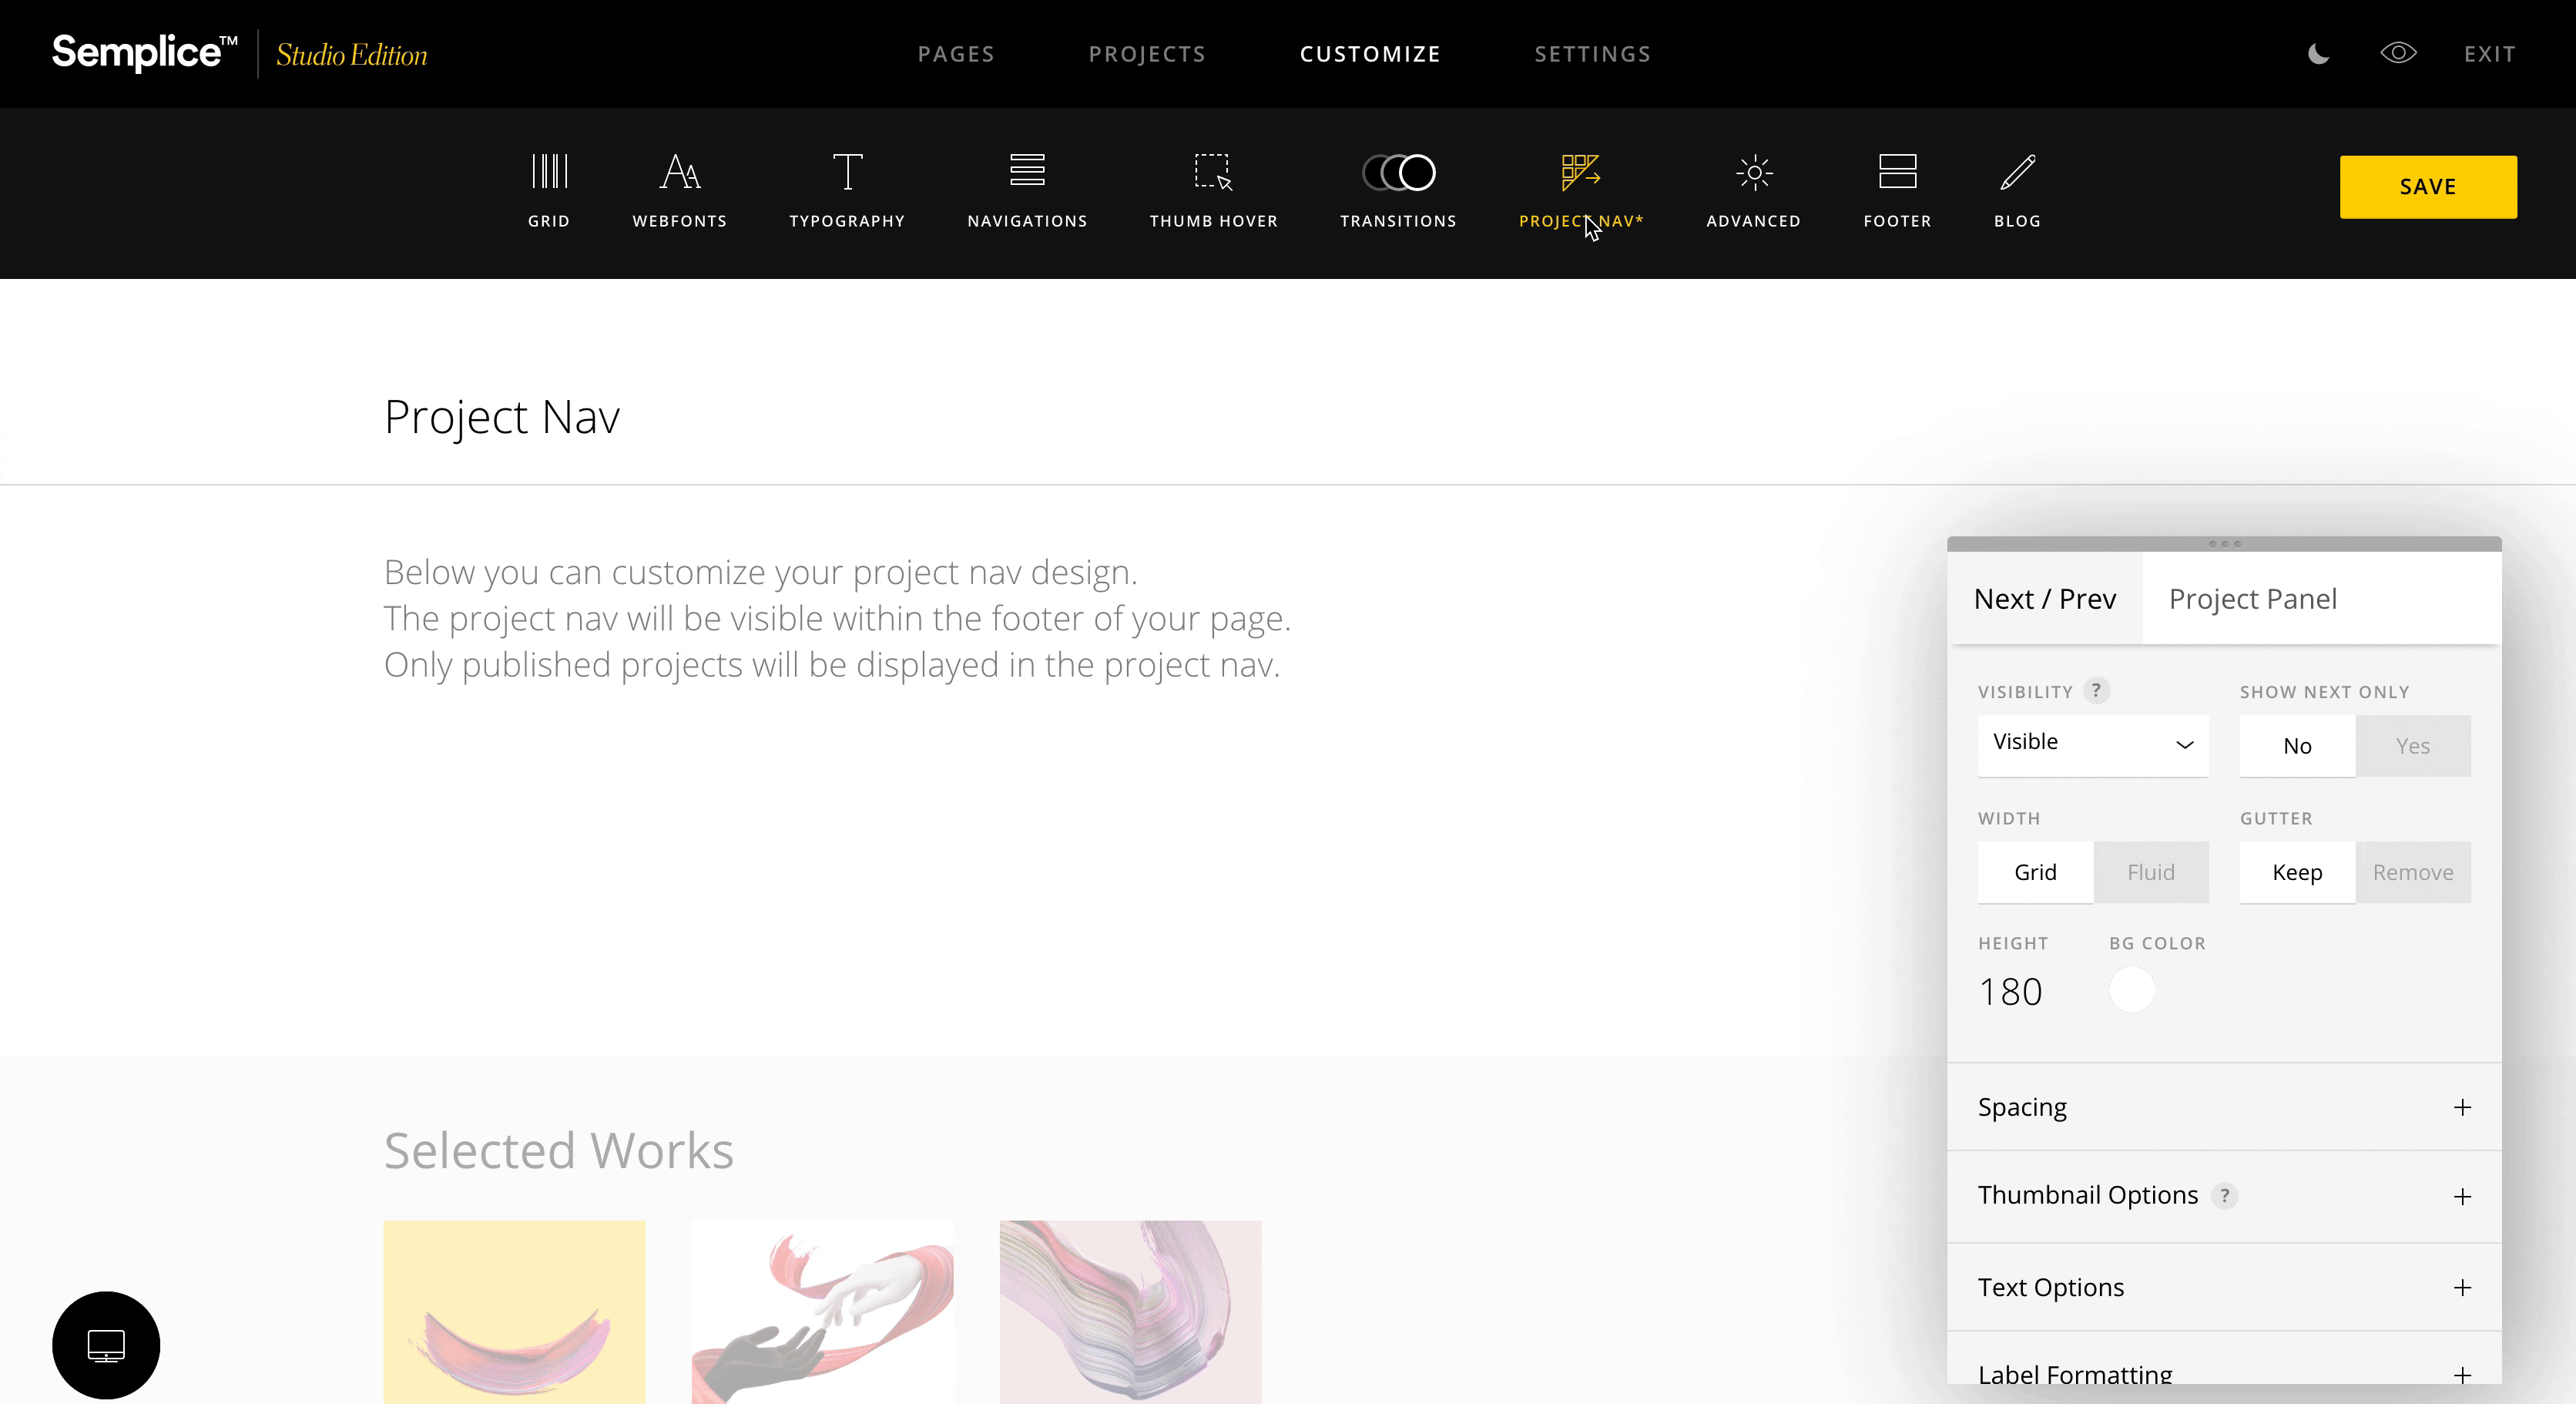Image resolution: width=2576 pixels, height=1404 pixels.
Task: Expand the Spacing section
Action: pos(2224,1107)
